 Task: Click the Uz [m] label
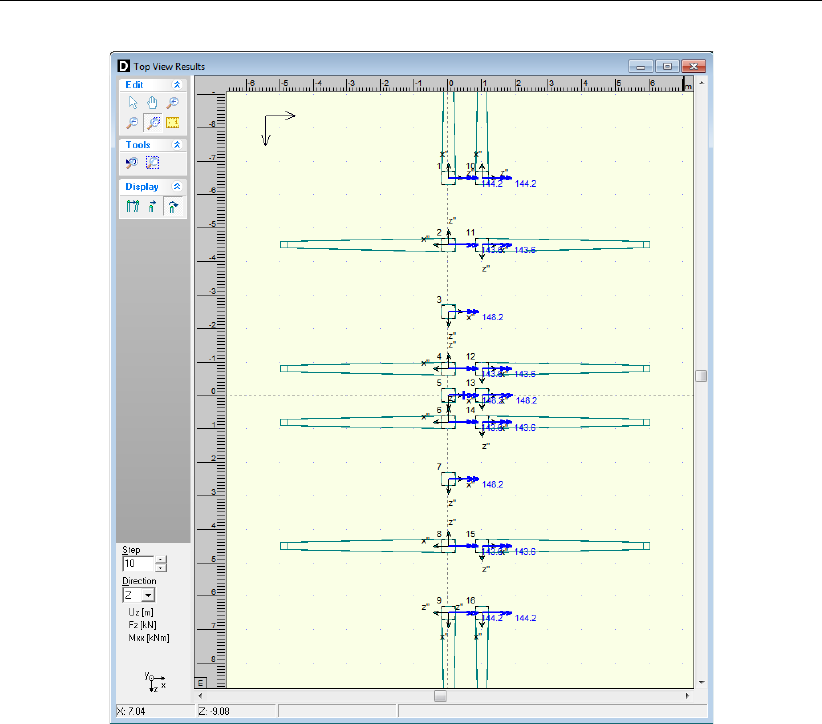click(x=140, y=612)
